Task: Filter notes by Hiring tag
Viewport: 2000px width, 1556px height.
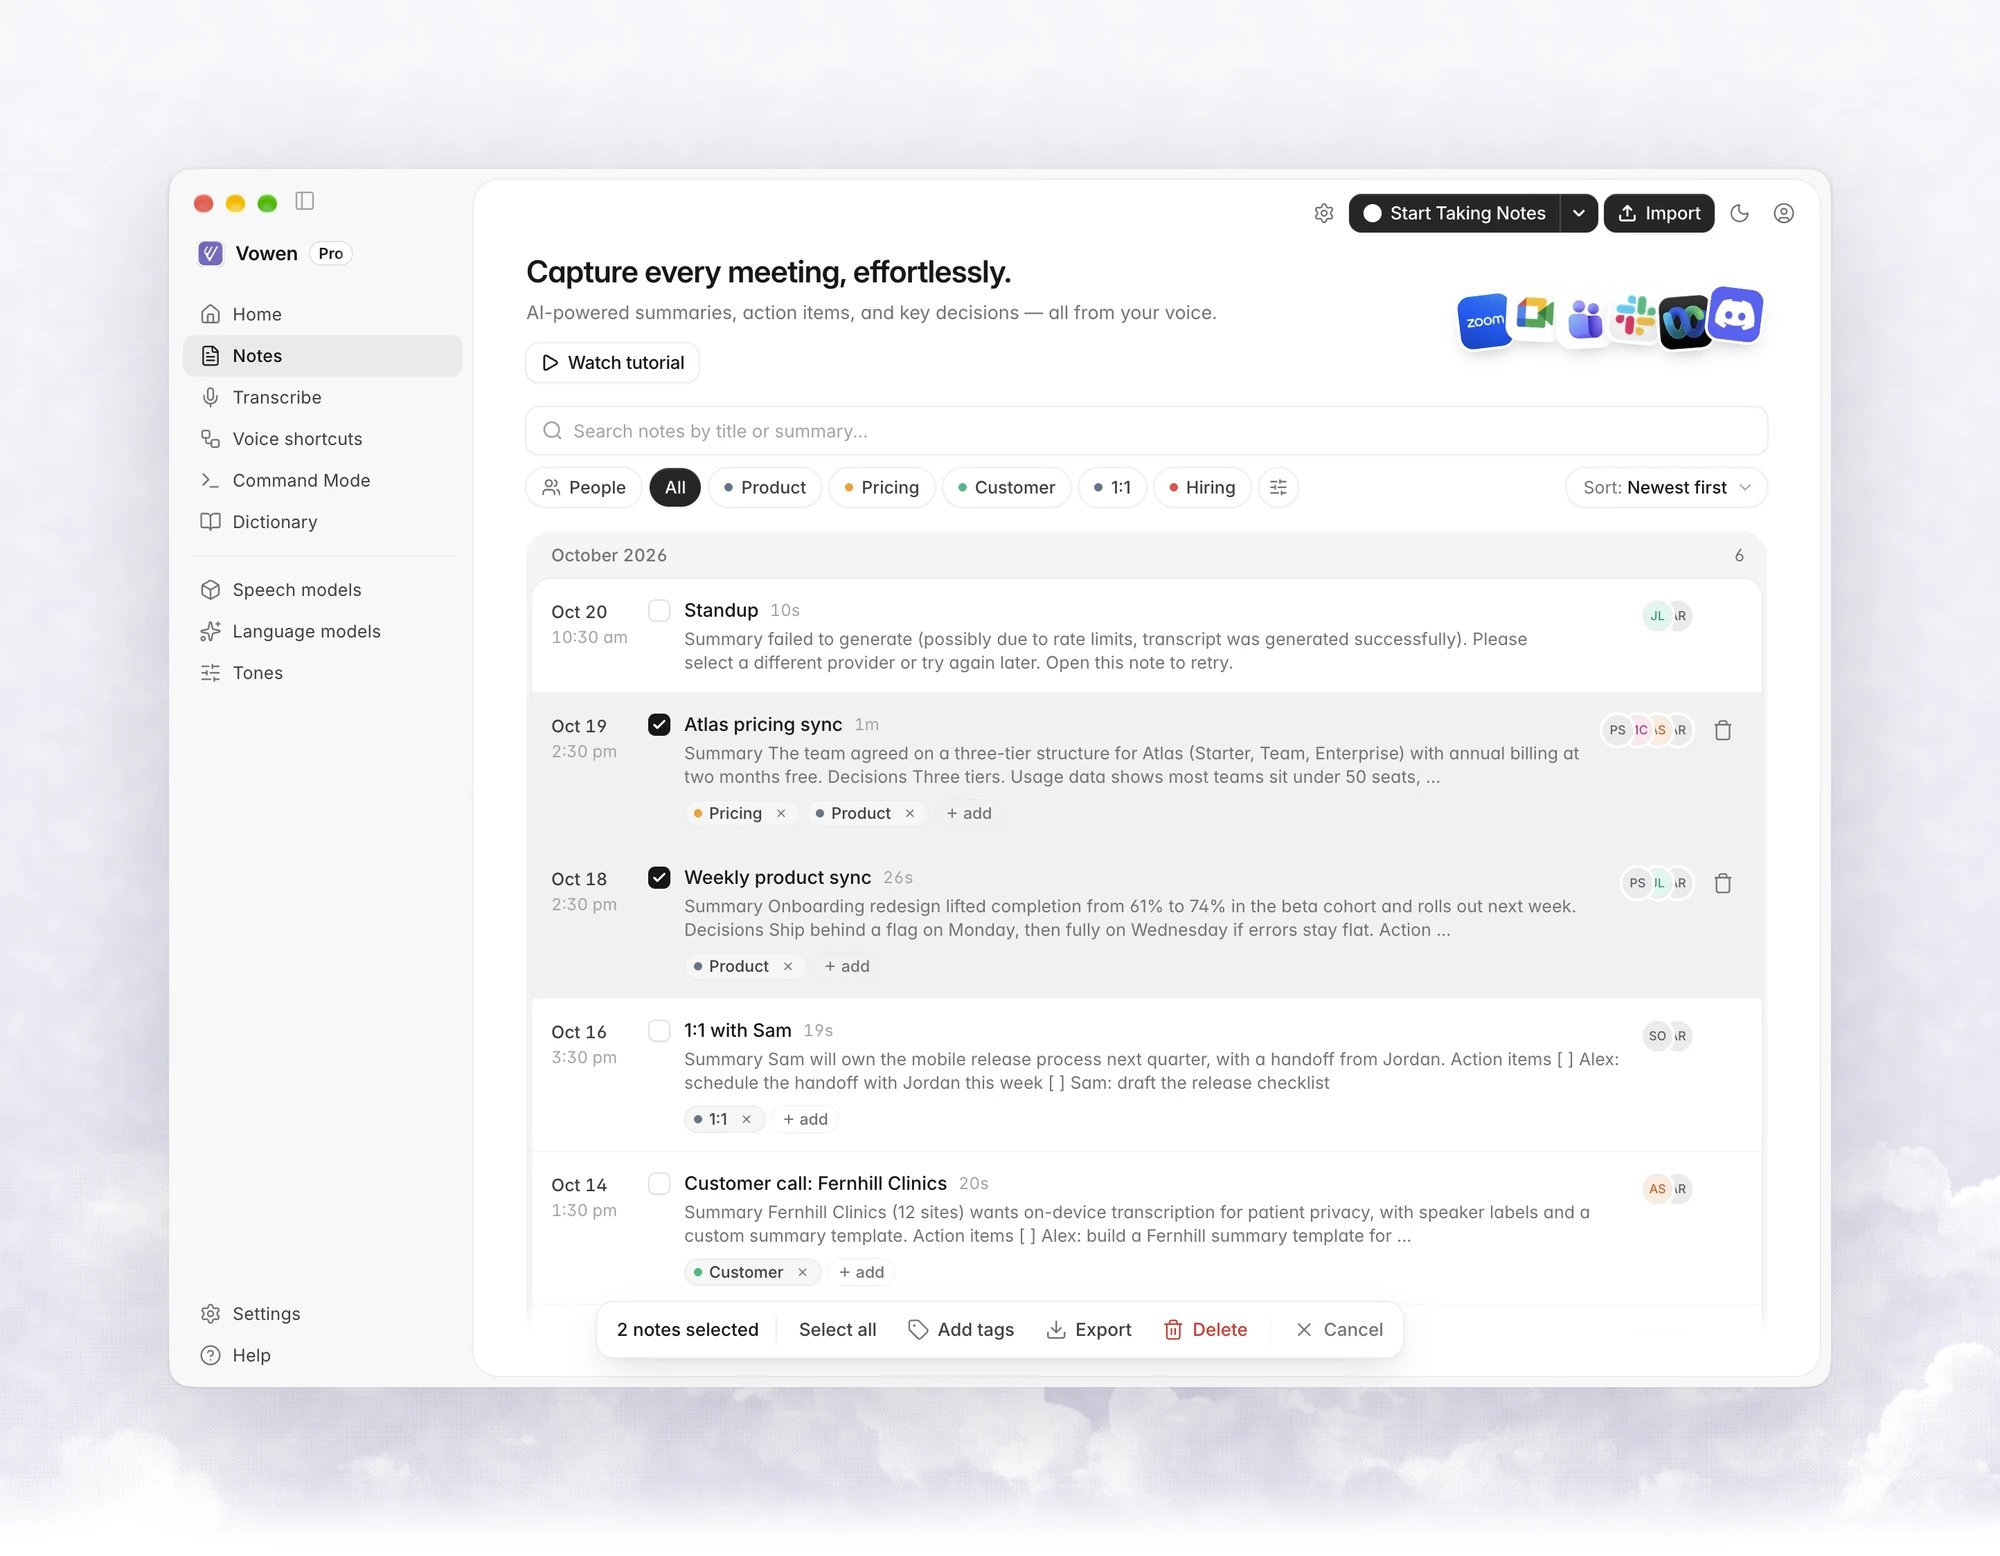Action: [1202, 487]
